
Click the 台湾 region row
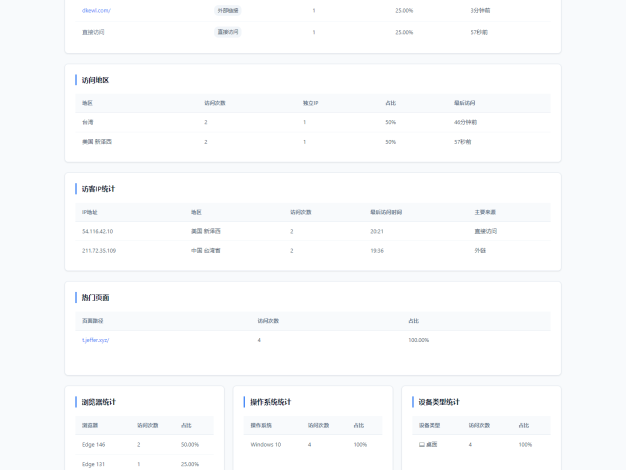tap(313, 122)
